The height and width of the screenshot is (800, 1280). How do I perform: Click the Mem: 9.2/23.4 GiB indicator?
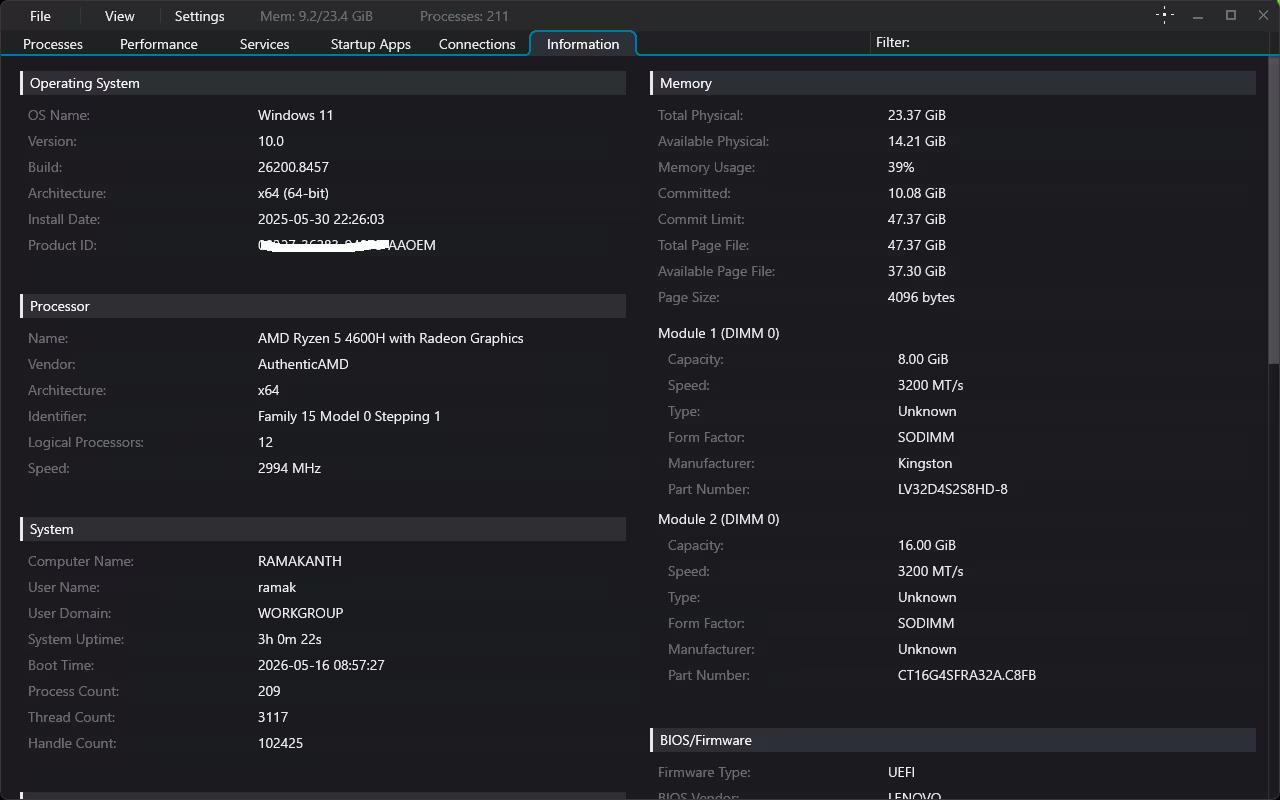point(316,16)
